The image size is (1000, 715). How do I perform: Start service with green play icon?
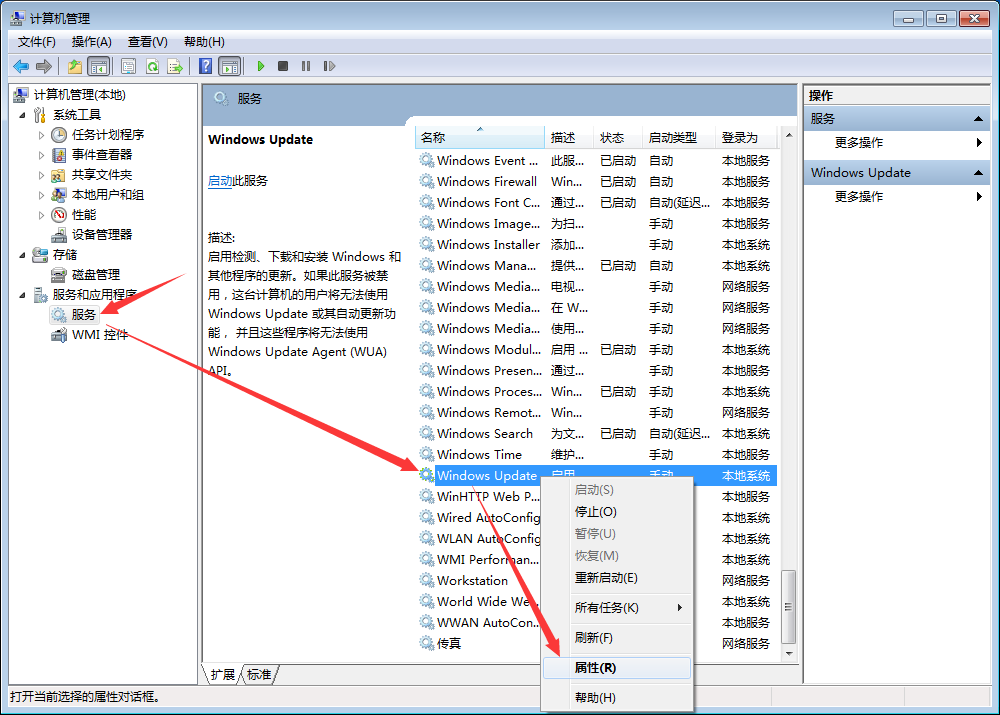[x=260, y=66]
